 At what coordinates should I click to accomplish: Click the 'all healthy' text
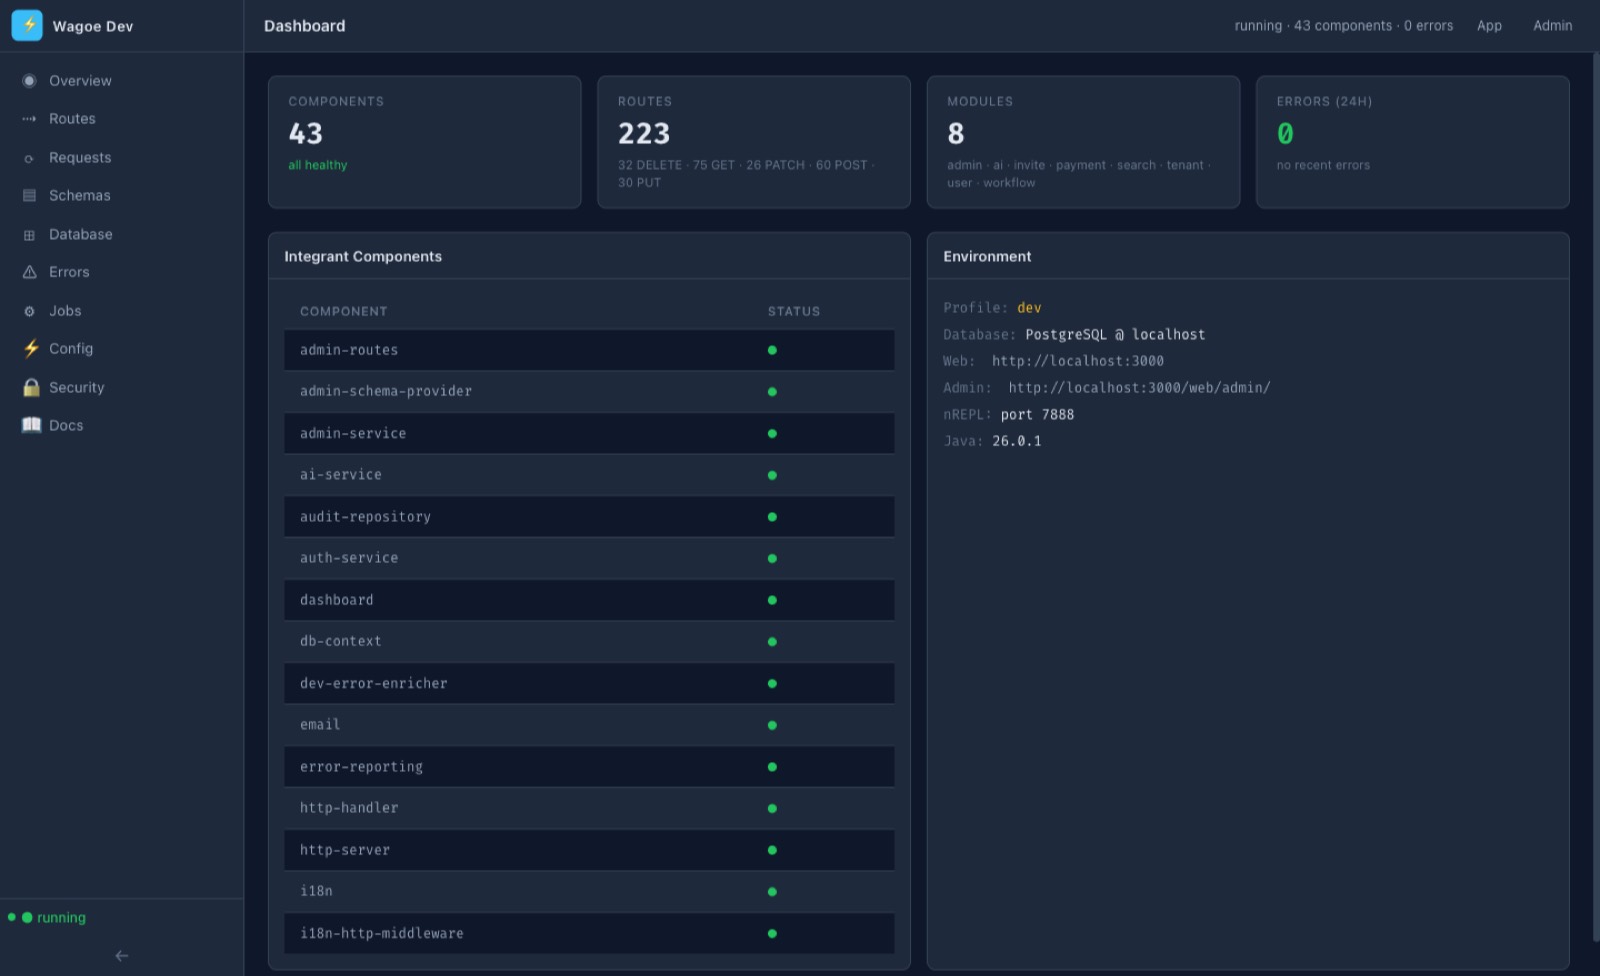(318, 165)
